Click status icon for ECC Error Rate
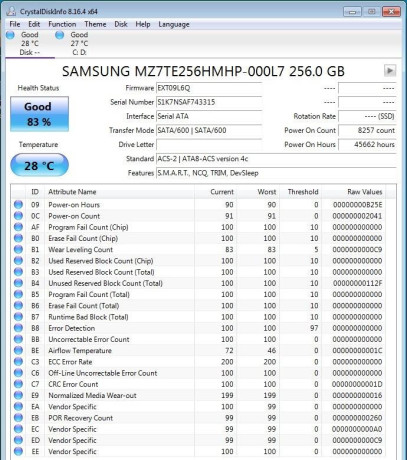The image size is (407, 460). pos(18,362)
